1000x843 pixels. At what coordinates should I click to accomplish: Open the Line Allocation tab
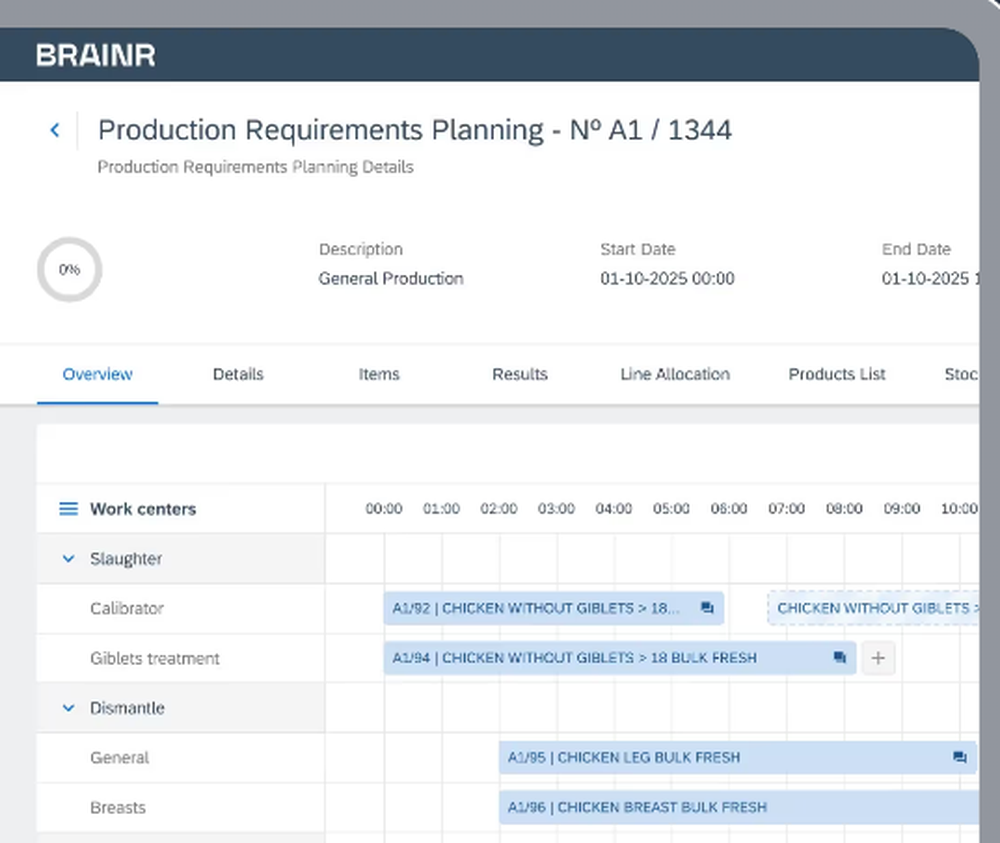pos(674,374)
